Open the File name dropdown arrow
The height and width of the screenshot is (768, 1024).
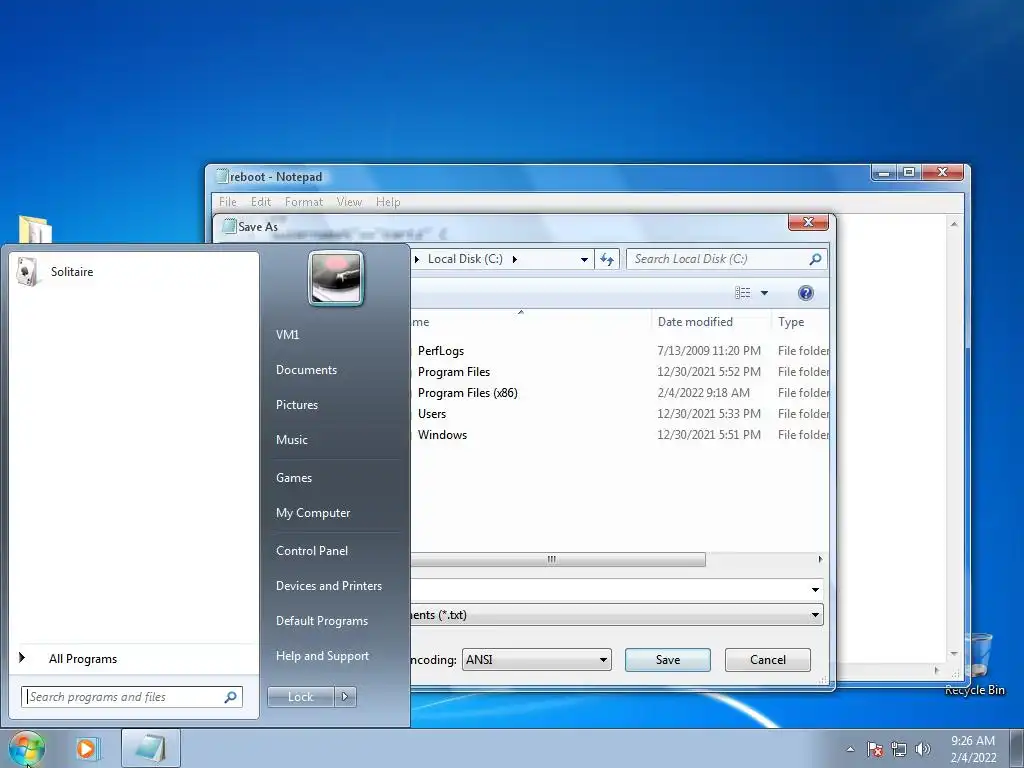pos(815,590)
